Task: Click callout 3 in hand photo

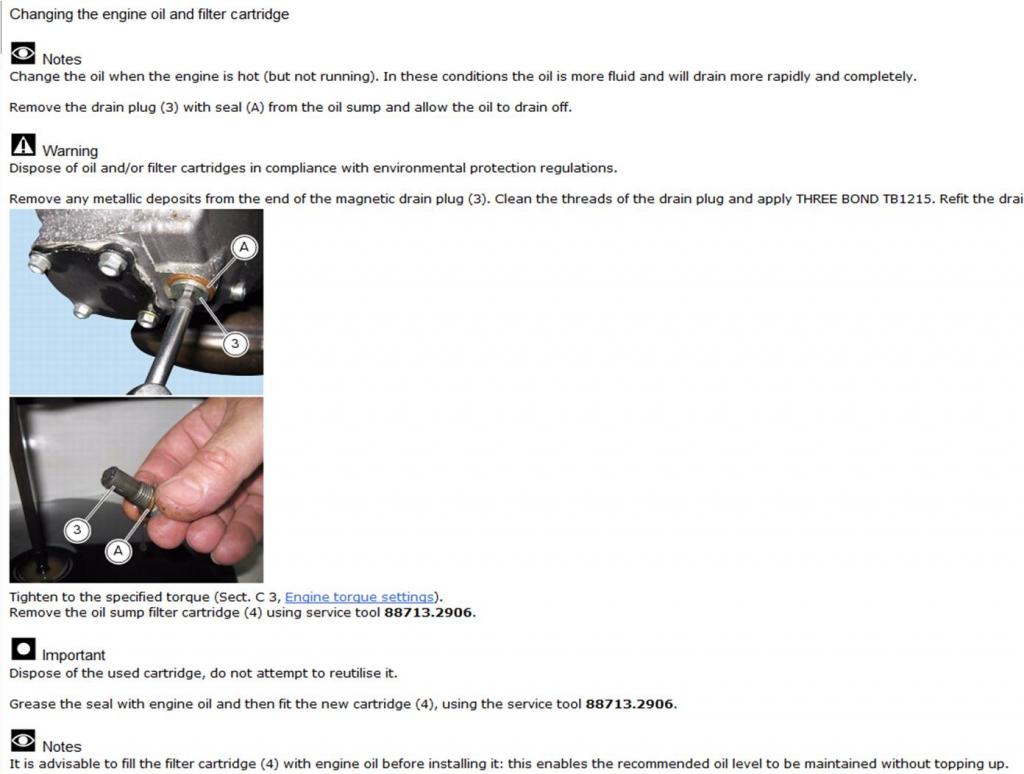Action: pyautogui.click(x=77, y=529)
